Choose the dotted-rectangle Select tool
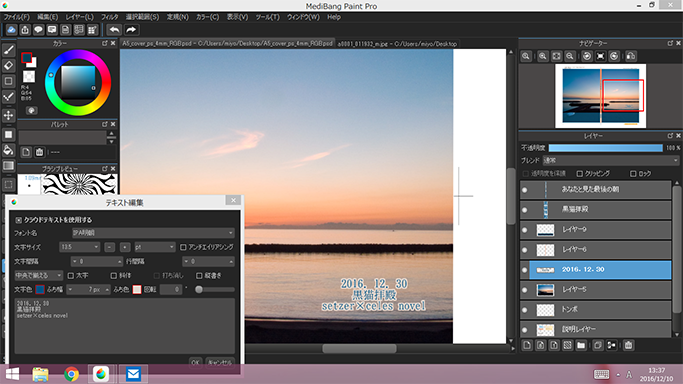This screenshot has height=384, width=683. pos(8,184)
